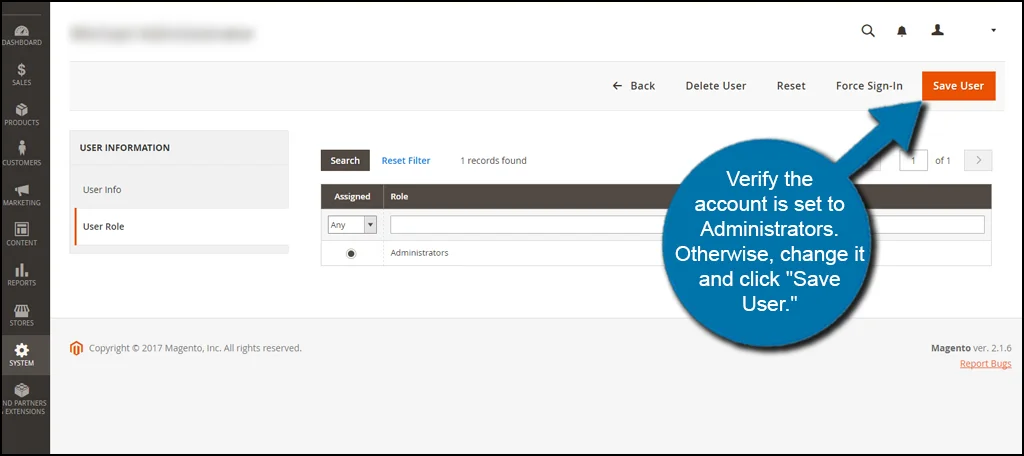Click the Report Bugs link

985,363
